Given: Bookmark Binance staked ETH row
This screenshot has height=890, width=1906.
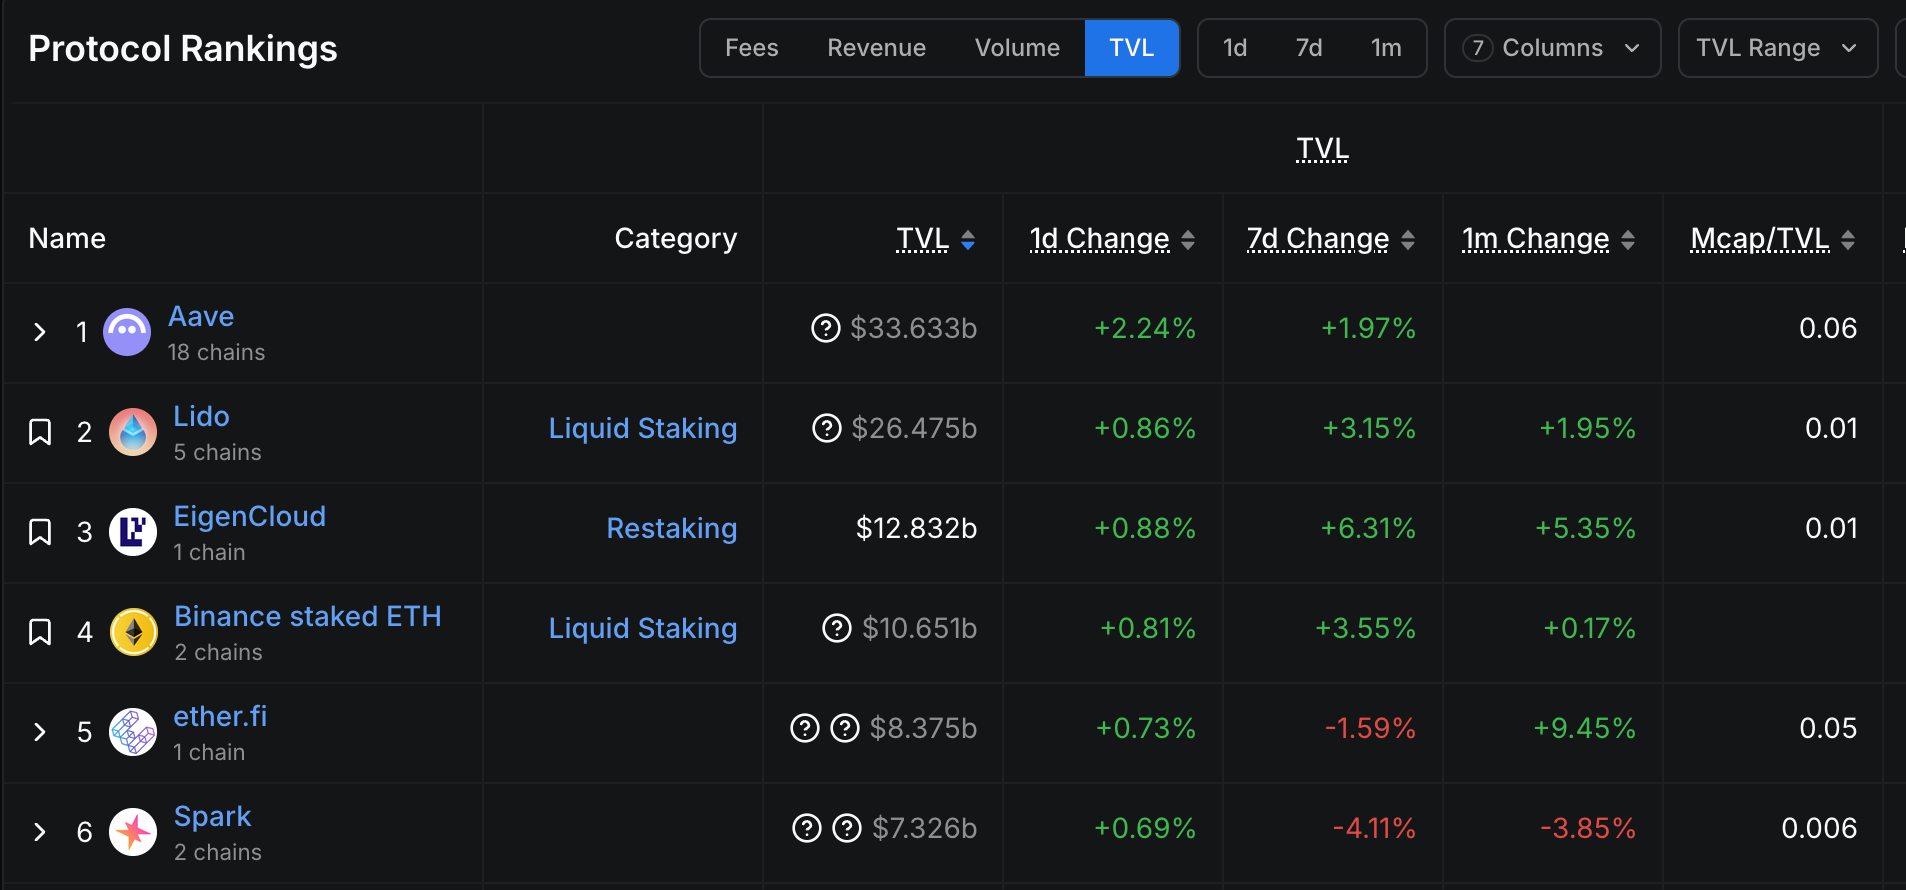Looking at the screenshot, I should click(40, 632).
